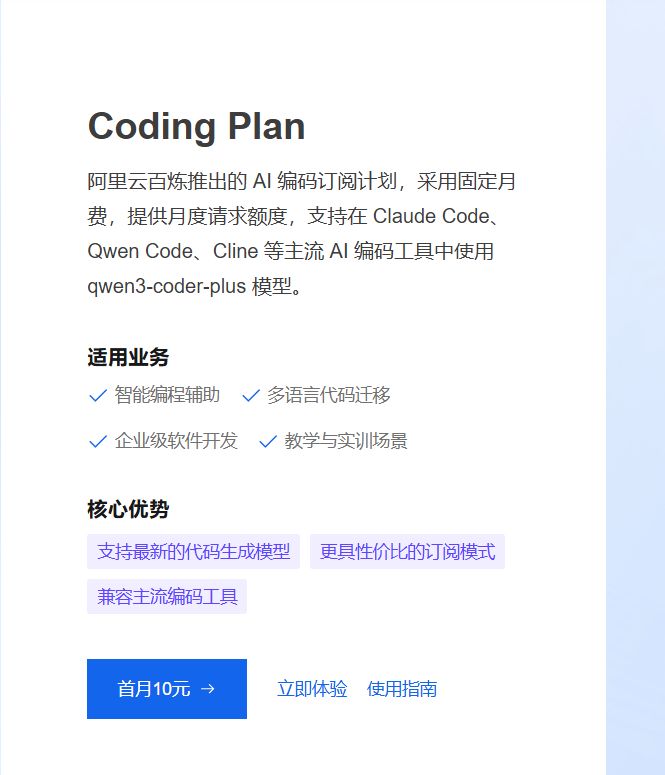Select the 企业级软件开发 text label
Viewport: 665px width, 775px height.
(x=176, y=441)
